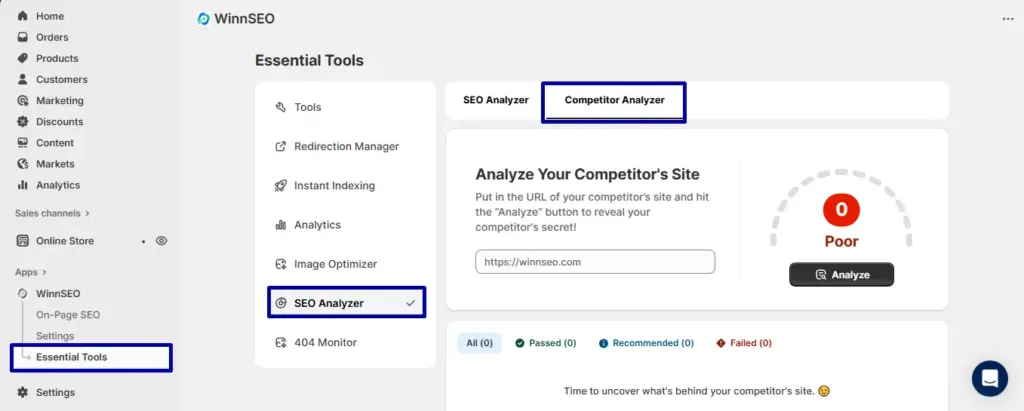Filter results by Passed (0)

click(546, 343)
